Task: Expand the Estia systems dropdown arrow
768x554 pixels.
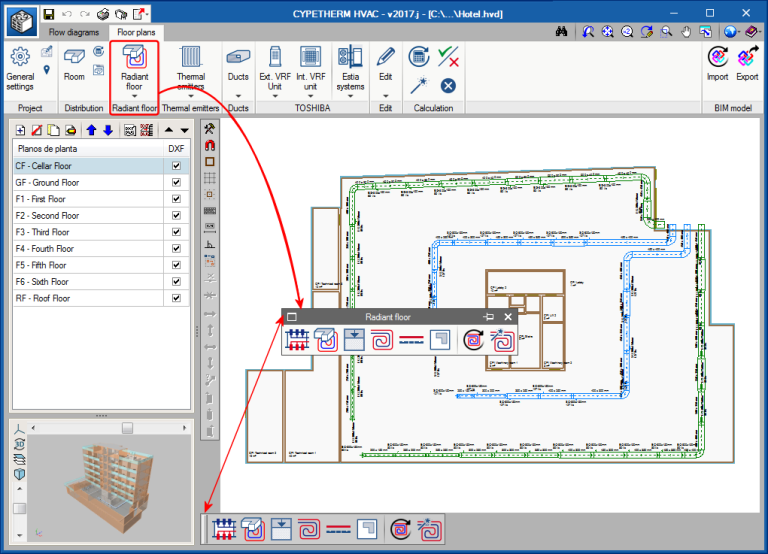Action: pyautogui.click(x=350, y=96)
